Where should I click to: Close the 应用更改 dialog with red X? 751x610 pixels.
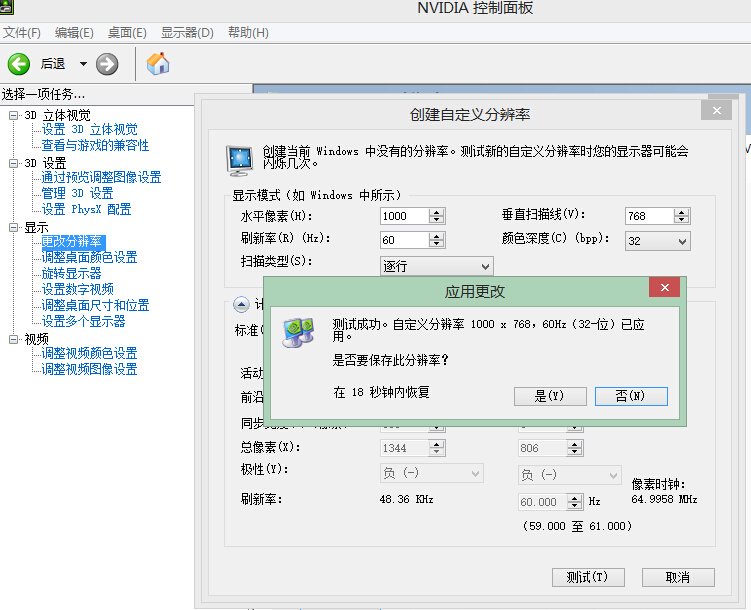pyautogui.click(x=664, y=288)
